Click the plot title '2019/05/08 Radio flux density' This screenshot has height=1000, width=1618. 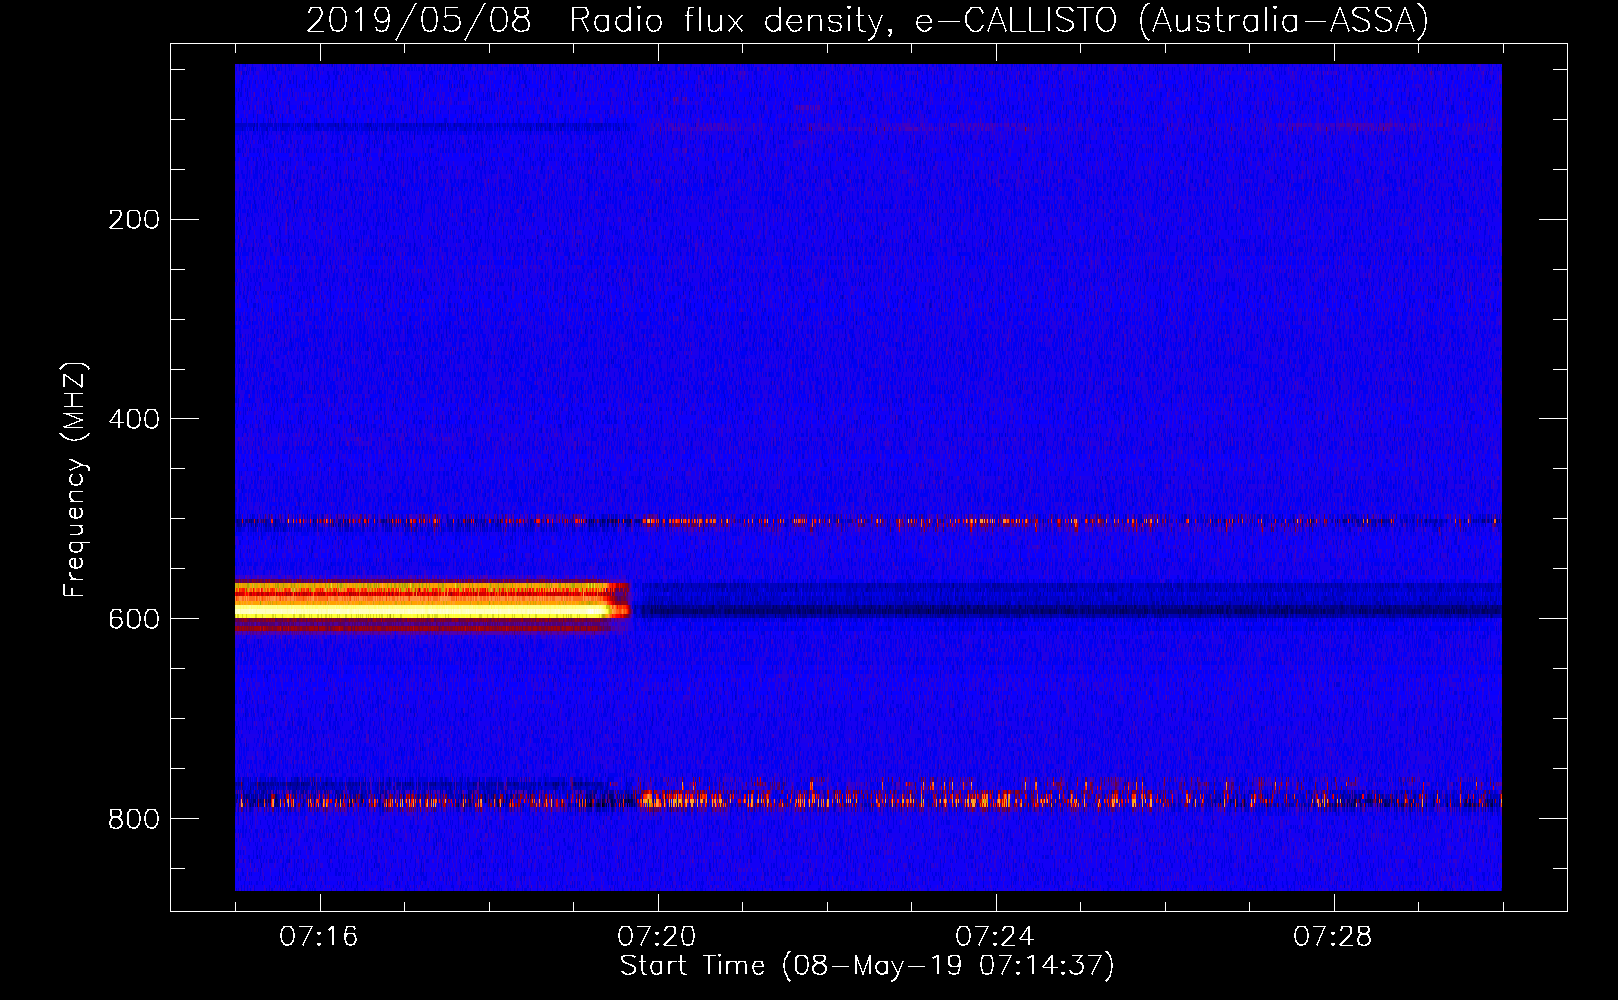tap(867, 20)
